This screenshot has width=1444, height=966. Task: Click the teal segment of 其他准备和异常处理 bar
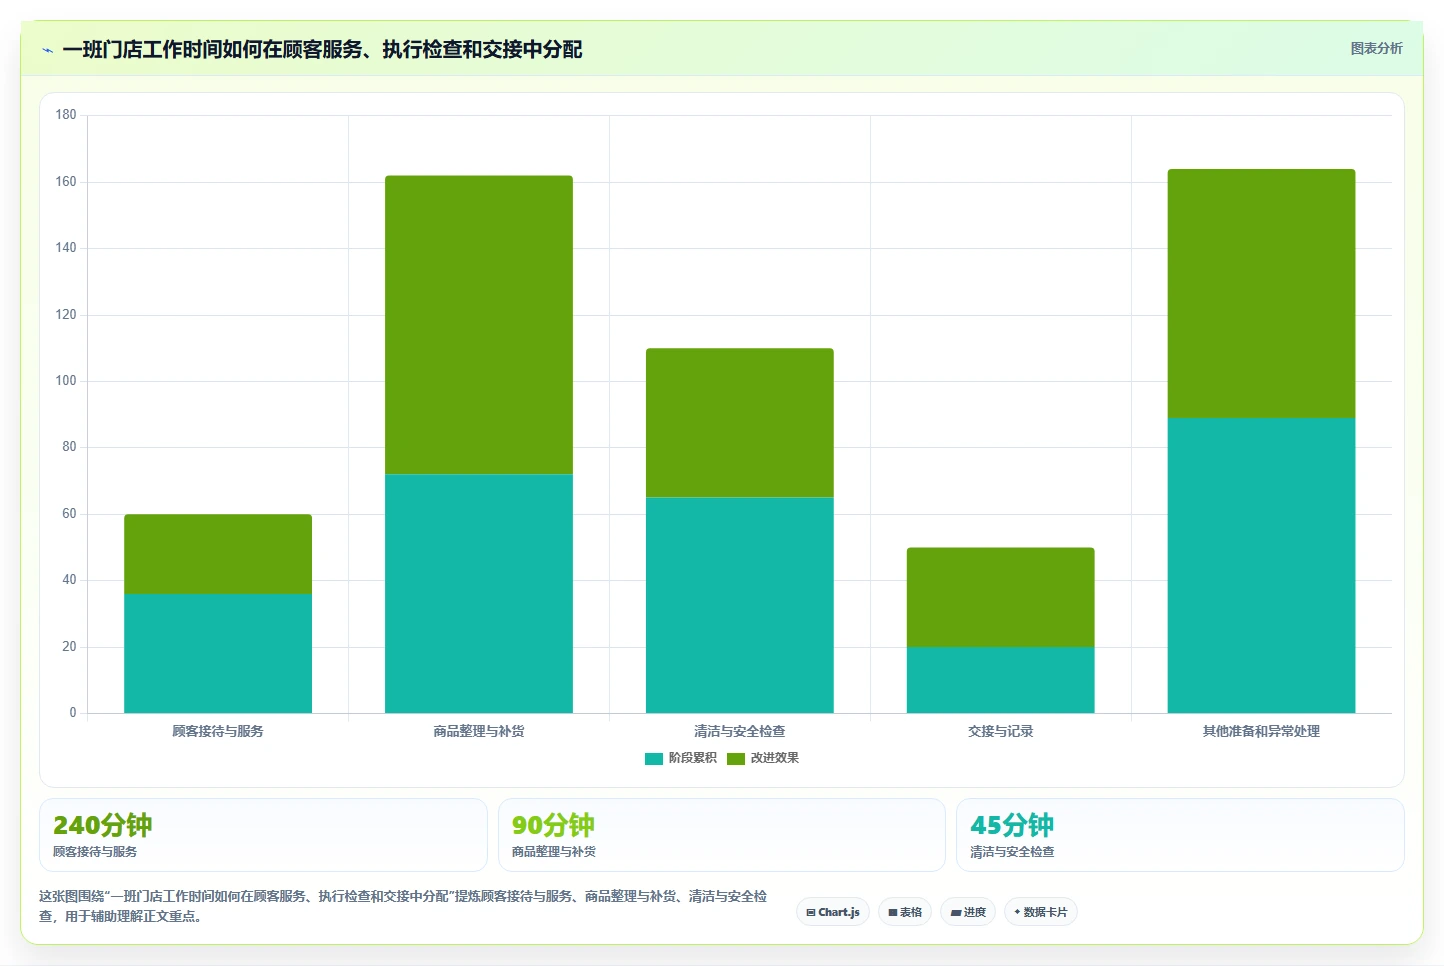[x=1262, y=565]
